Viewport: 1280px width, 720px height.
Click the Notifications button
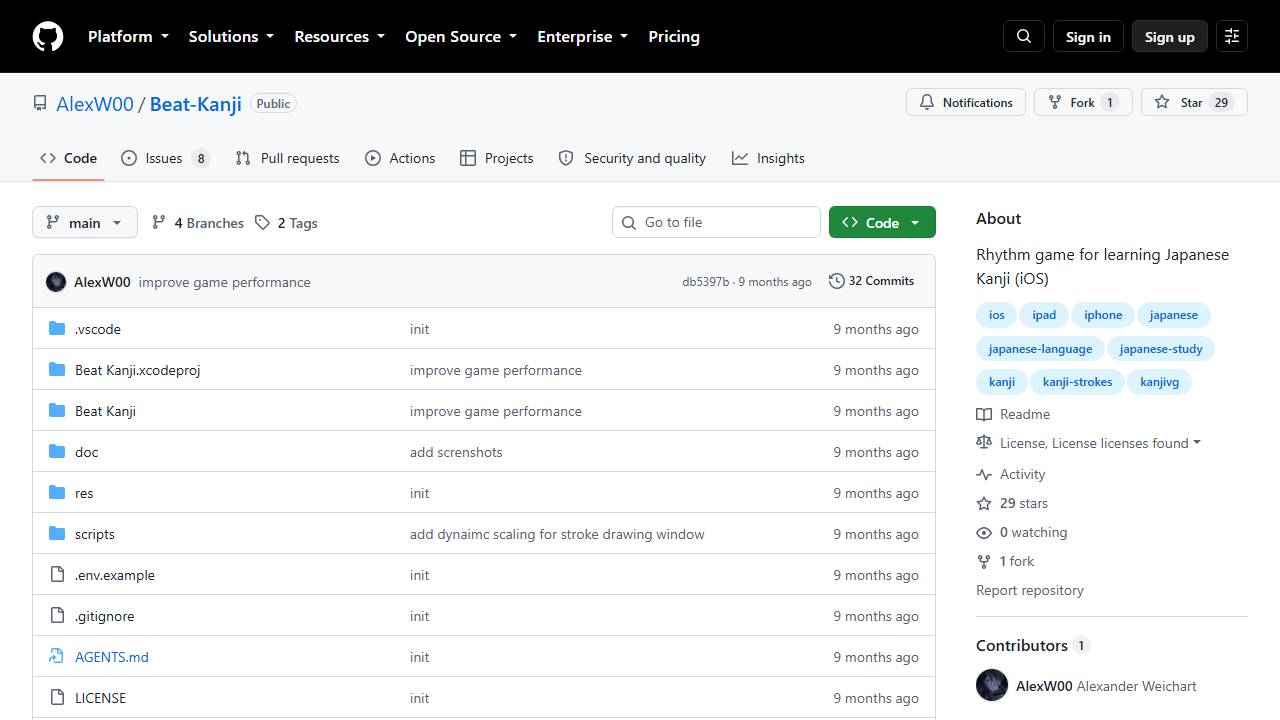pyautogui.click(x=966, y=102)
